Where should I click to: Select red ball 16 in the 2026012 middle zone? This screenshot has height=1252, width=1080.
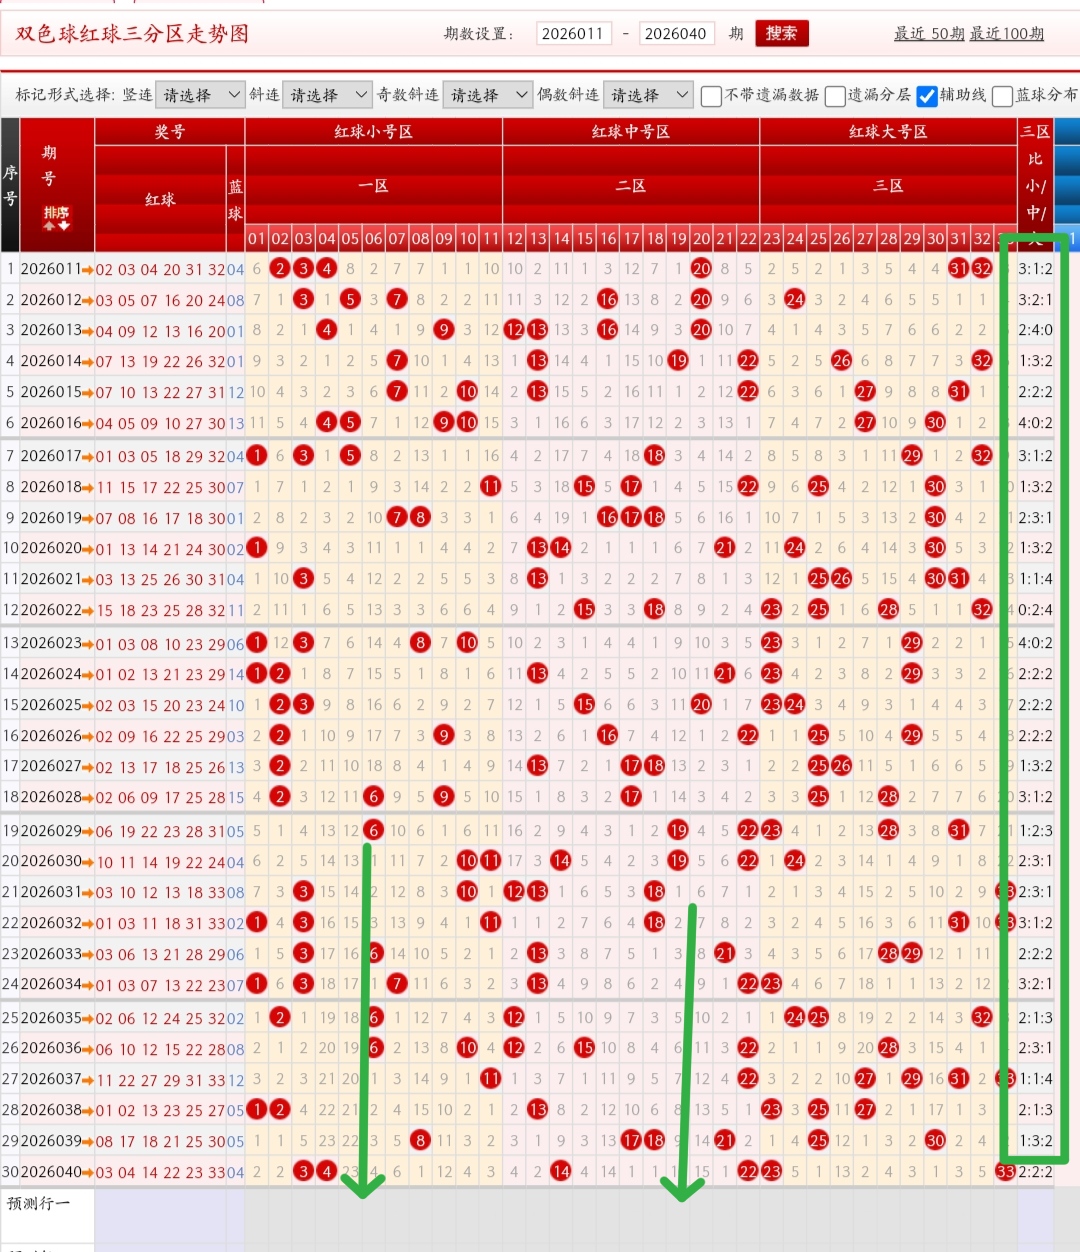coord(607,299)
